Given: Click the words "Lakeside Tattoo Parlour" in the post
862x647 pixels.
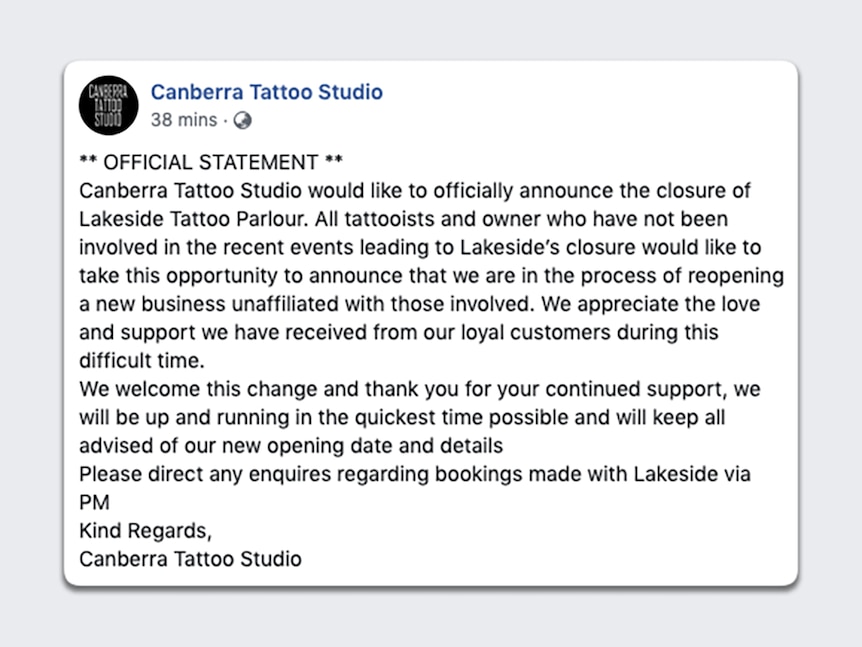Looking at the screenshot, I should pyautogui.click(x=192, y=219).
